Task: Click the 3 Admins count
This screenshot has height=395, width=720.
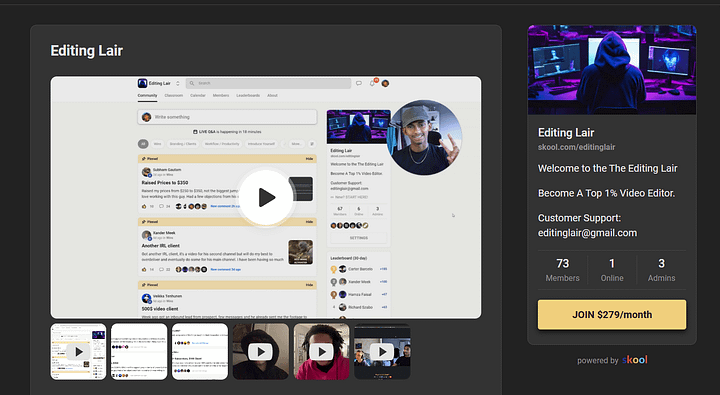Action: (x=661, y=270)
